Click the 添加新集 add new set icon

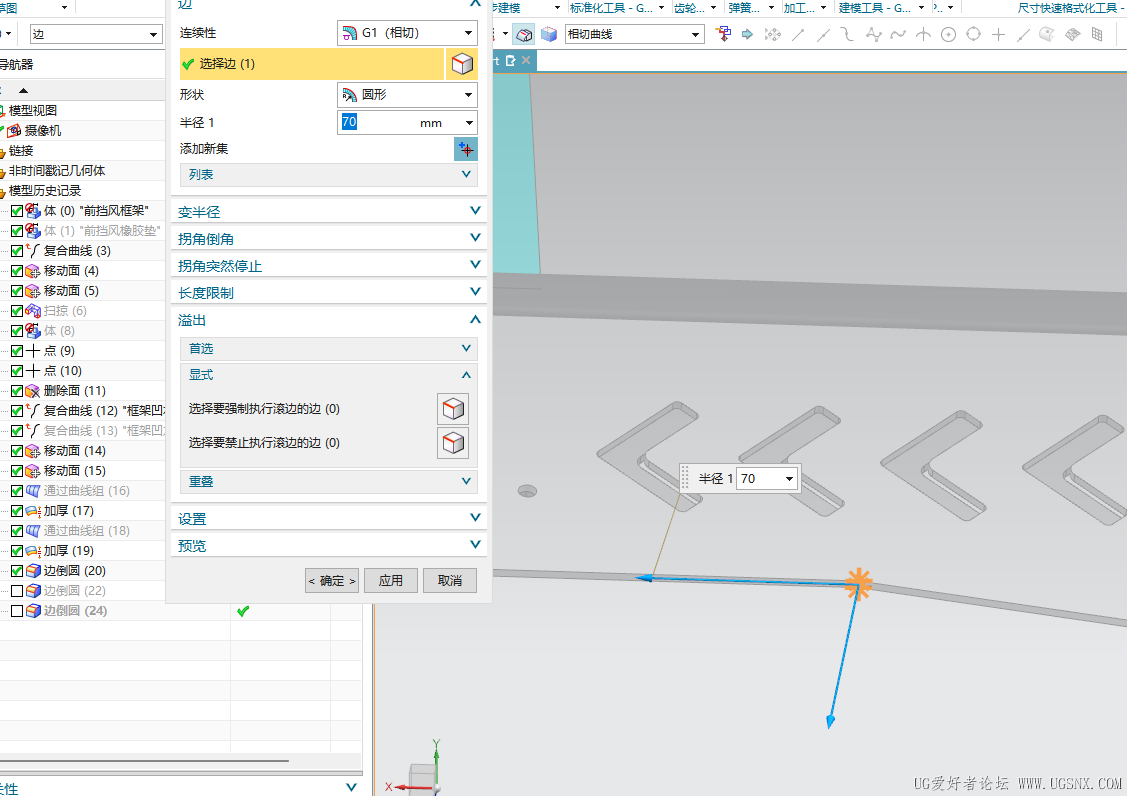click(x=465, y=149)
